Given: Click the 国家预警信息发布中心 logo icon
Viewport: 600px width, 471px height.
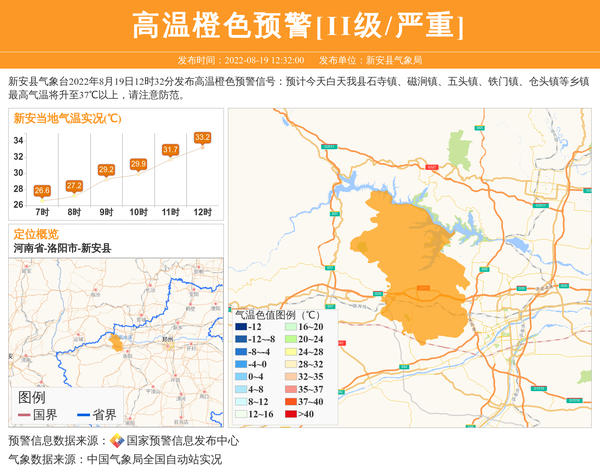Looking at the screenshot, I should tap(117, 441).
